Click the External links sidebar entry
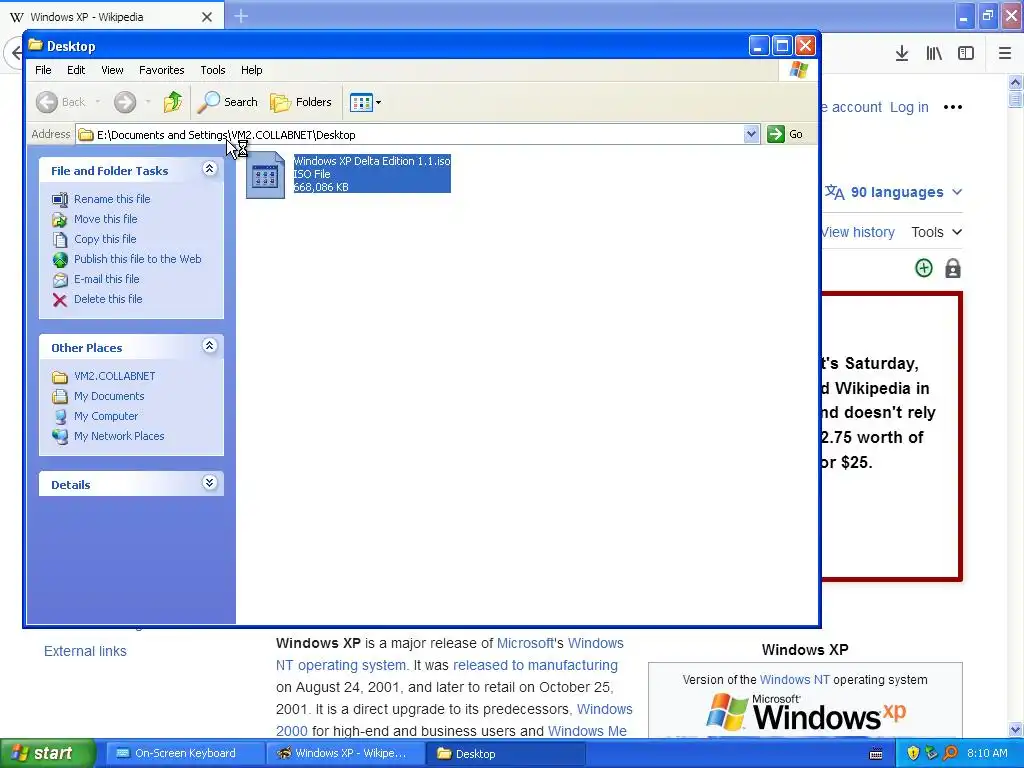 [85, 651]
